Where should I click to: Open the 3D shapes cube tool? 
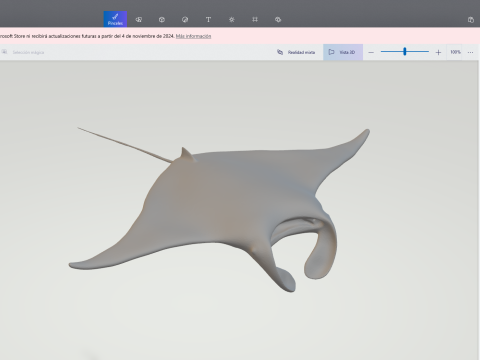pos(162,20)
